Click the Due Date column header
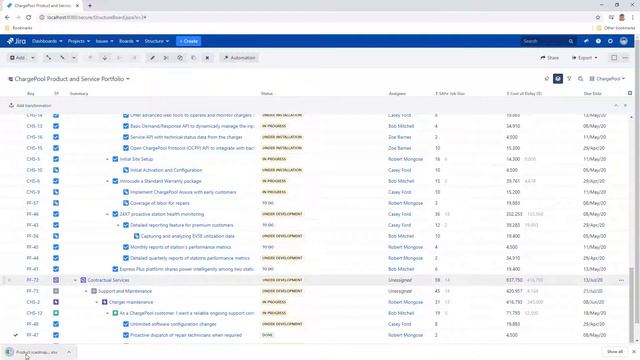The height and width of the screenshot is (360, 640). pos(592,94)
